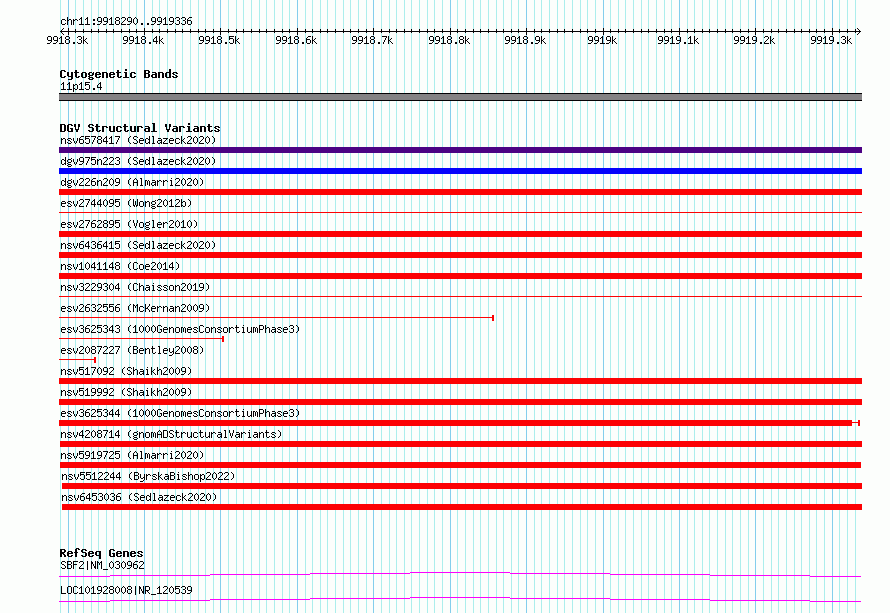Open variant nsv3229304 (Chaisson2019) label
890x613 pixels.
click(x=135, y=287)
